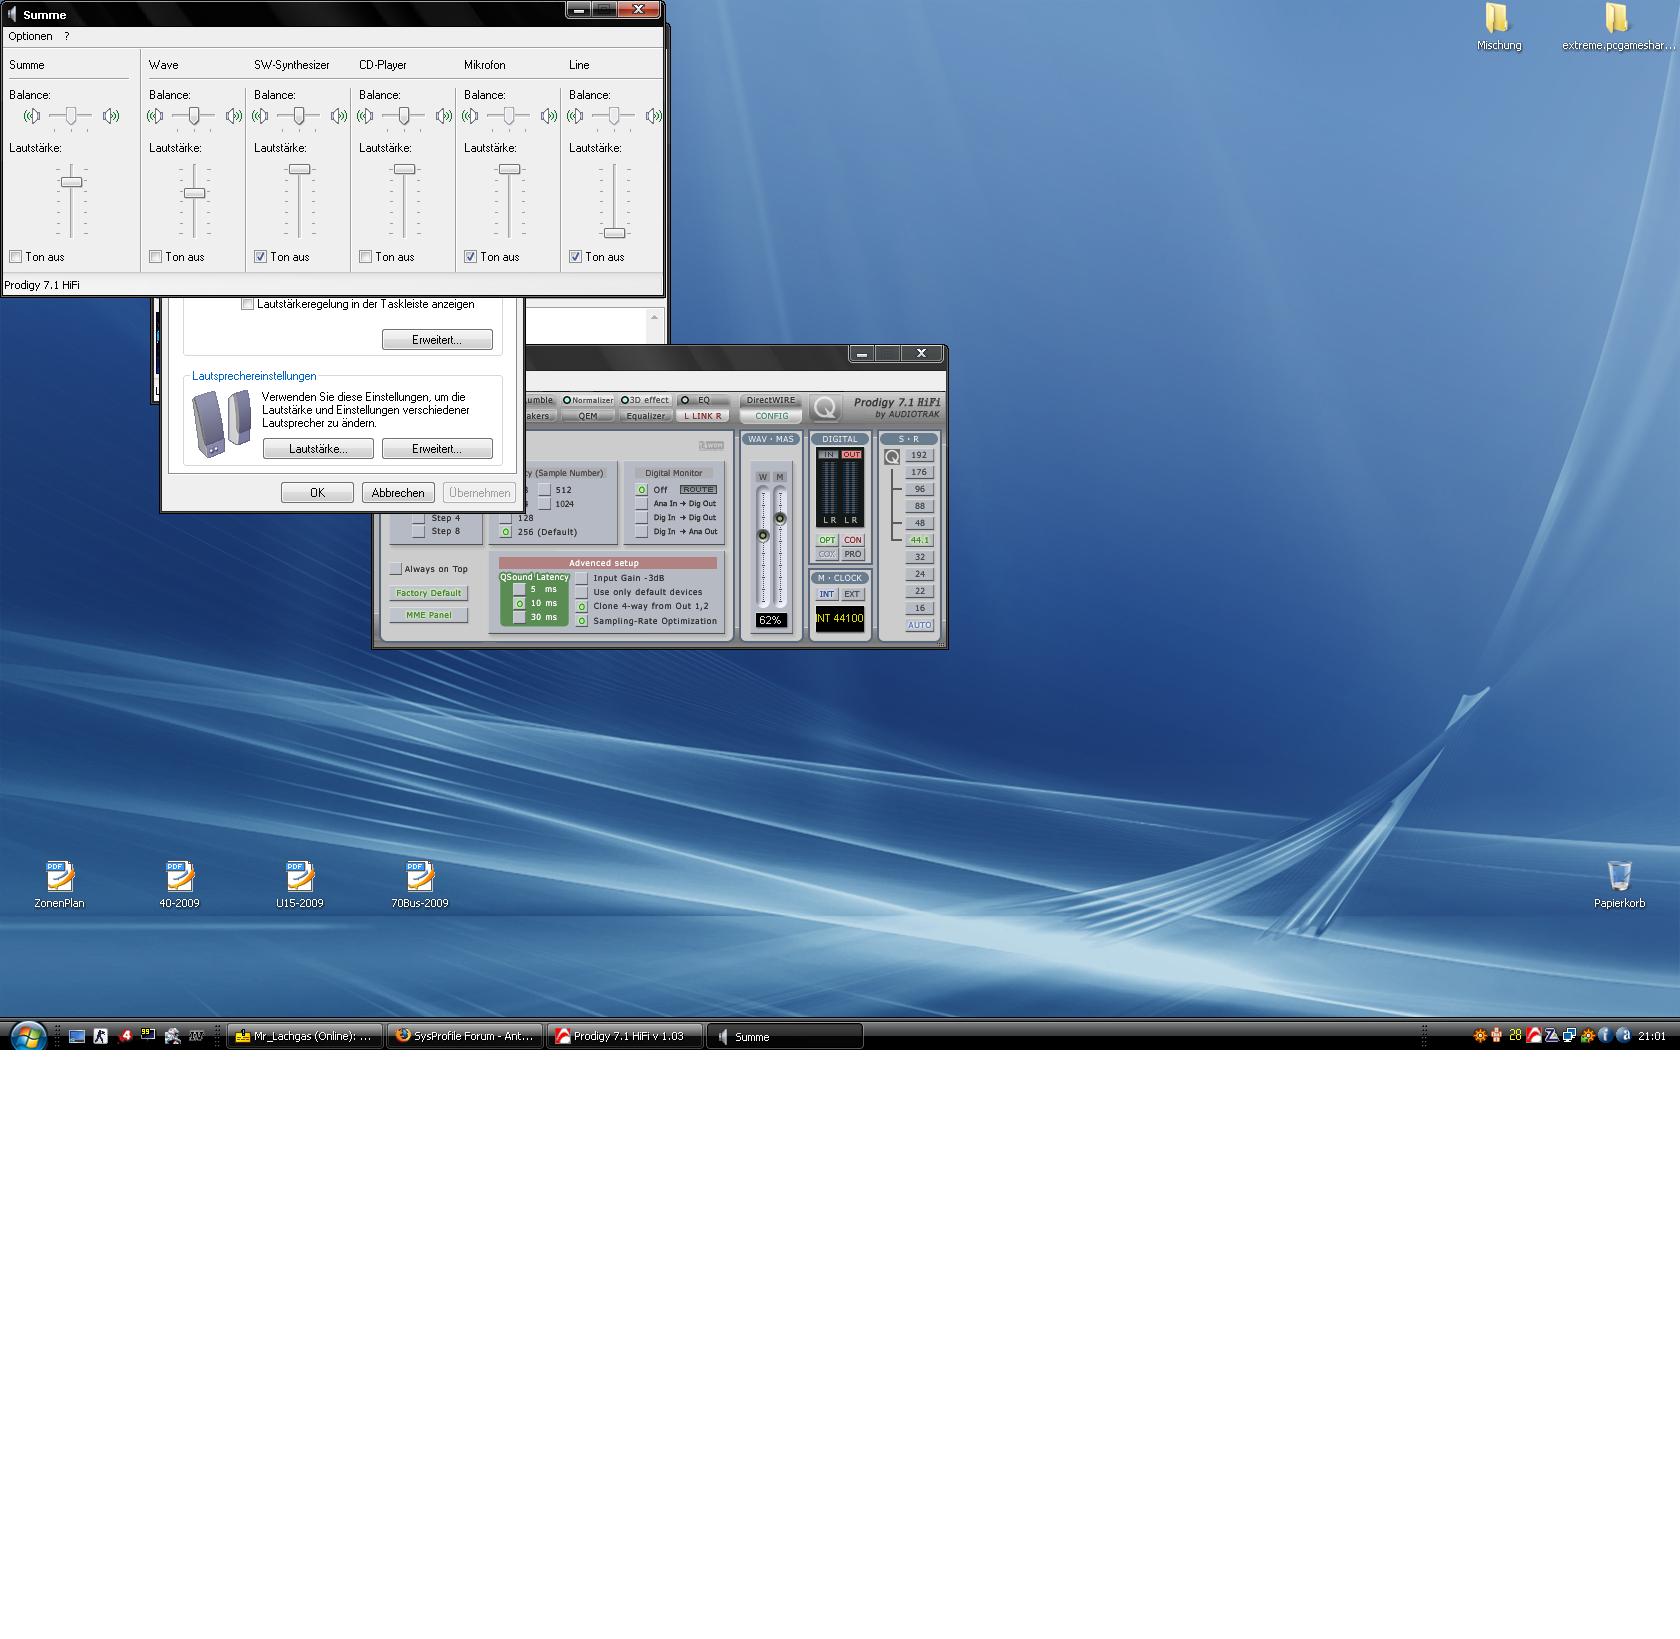The image size is (1680, 1639).
Task: Mute the Wave channel
Action: click(x=156, y=257)
